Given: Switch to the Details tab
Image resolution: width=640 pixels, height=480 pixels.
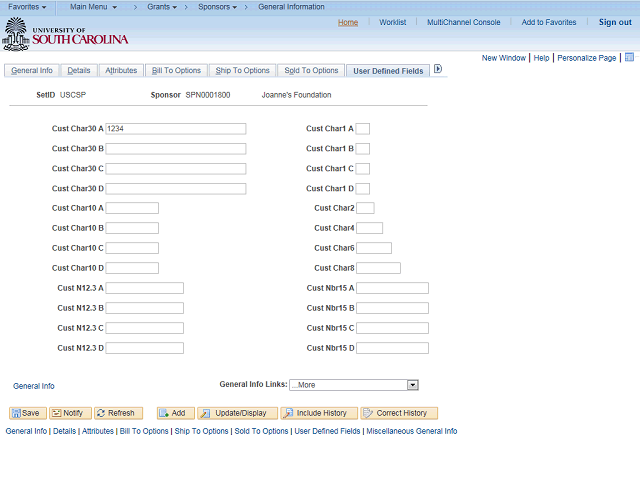Looking at the screenshot, I should [79, 71].
